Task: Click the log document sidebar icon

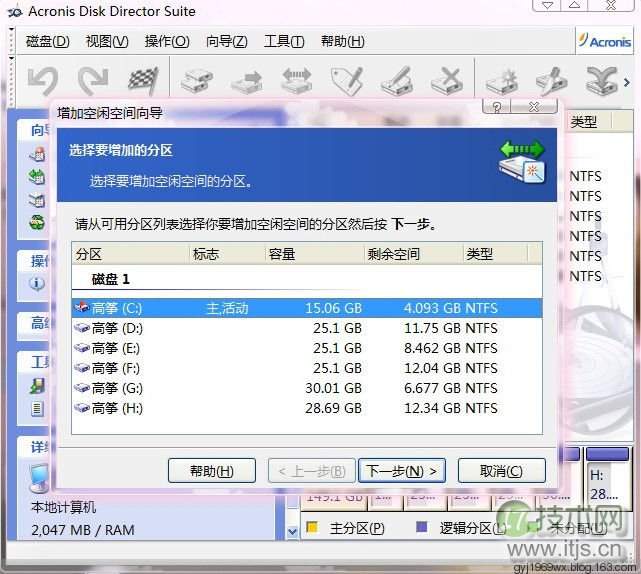Action: (37, 408)
